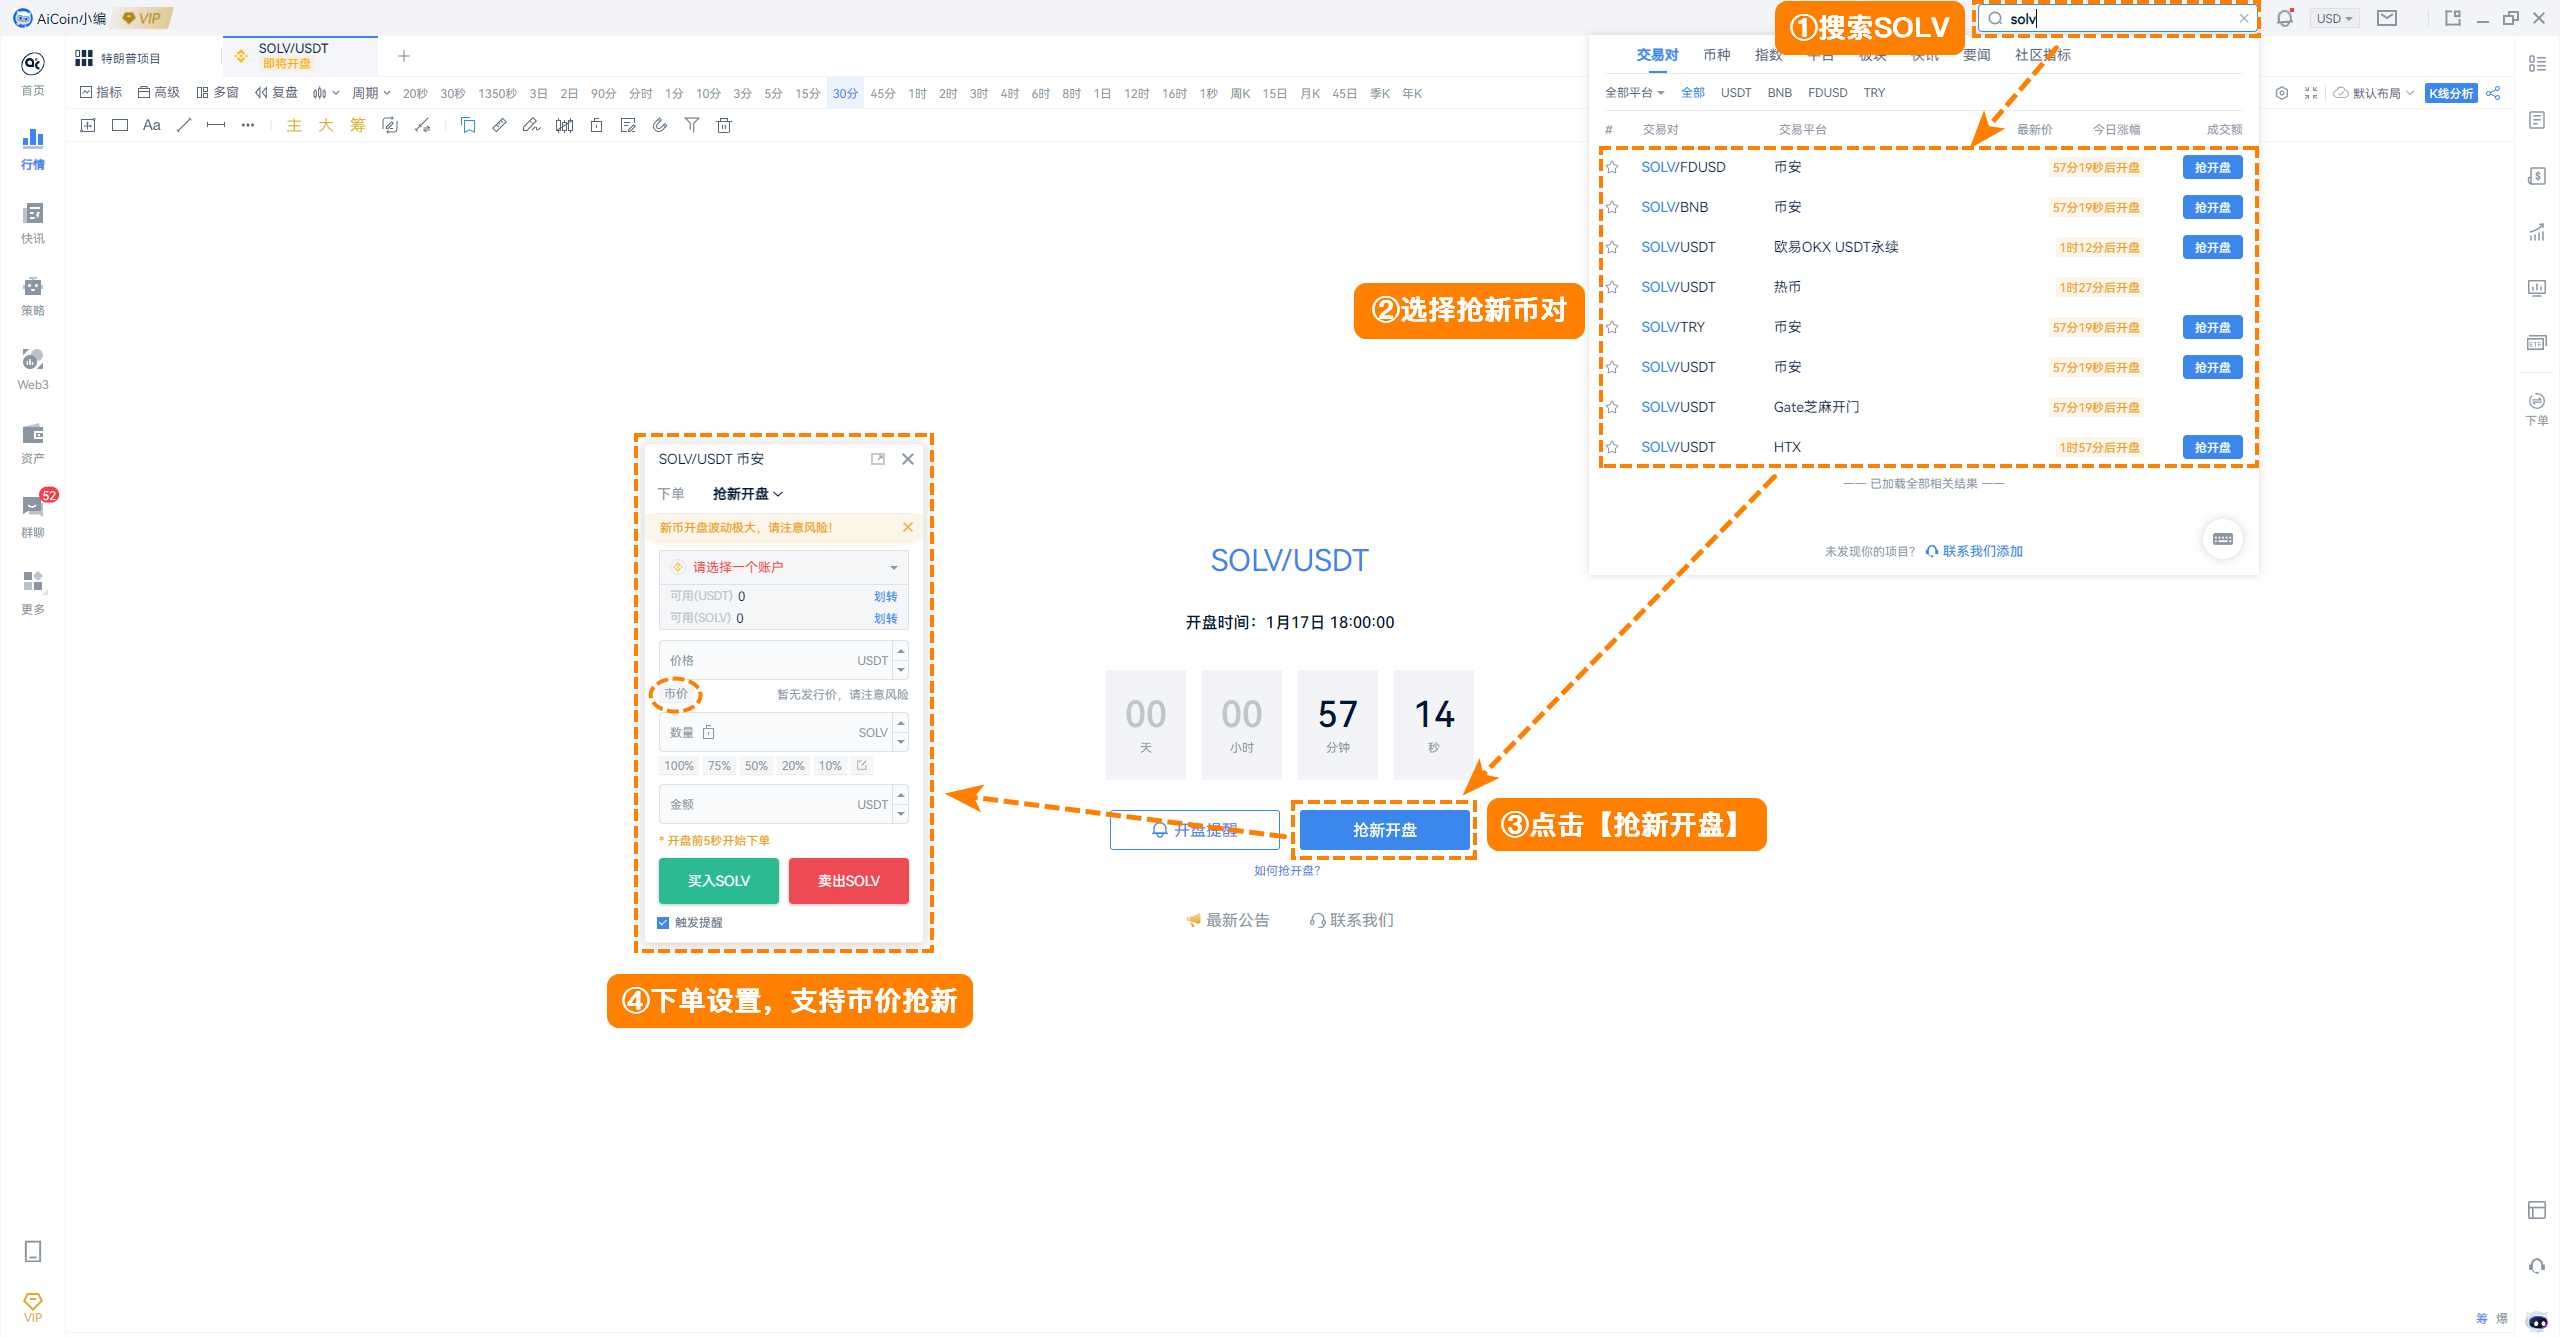Toggle the 触发提醒 checkbox
The image size is (2560, 1337).
click(x=663, y=923)
